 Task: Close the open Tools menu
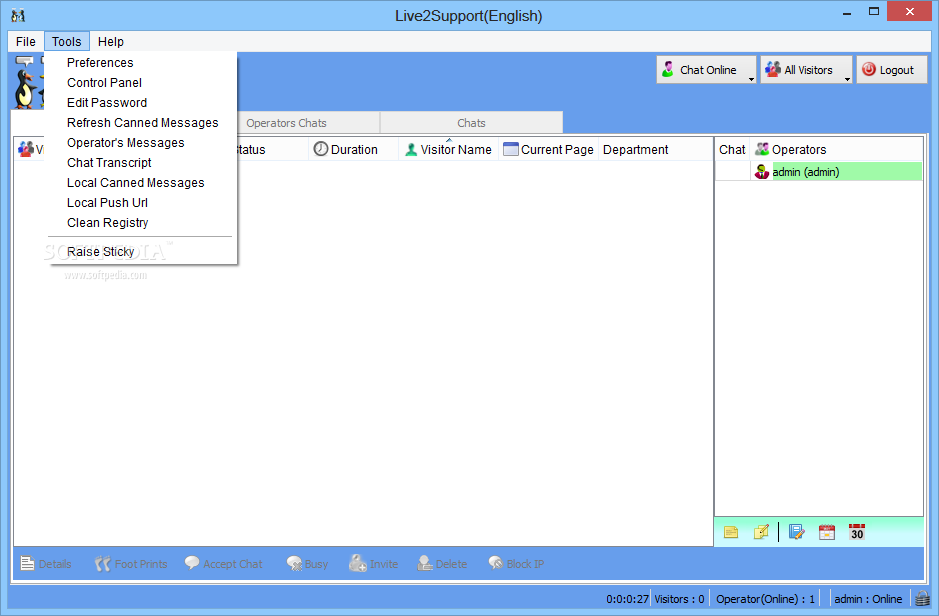[x=66, y=41]
